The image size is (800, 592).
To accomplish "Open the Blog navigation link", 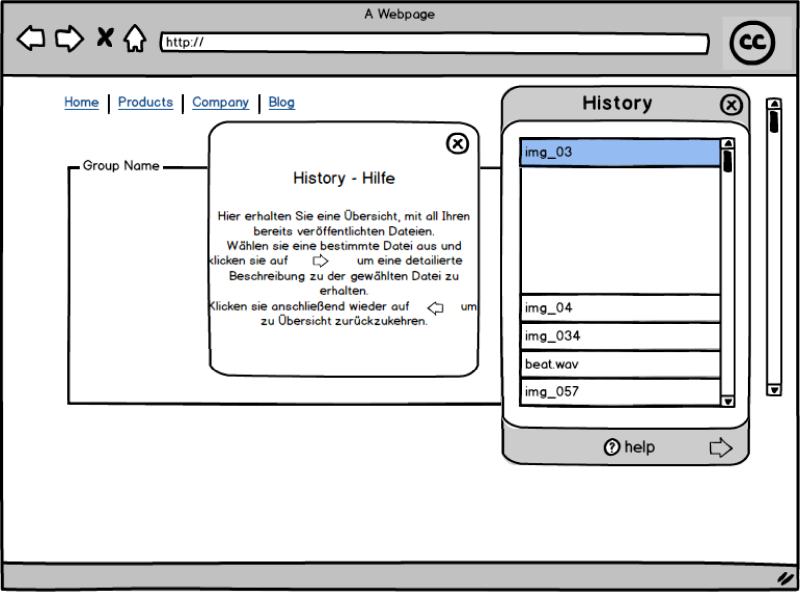I will pos(281,102).
